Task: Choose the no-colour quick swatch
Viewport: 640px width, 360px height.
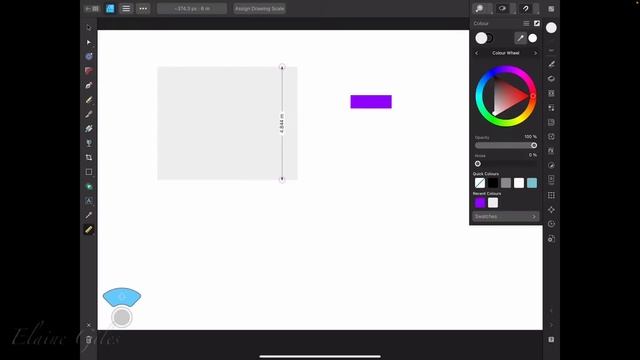Action: 480,183
